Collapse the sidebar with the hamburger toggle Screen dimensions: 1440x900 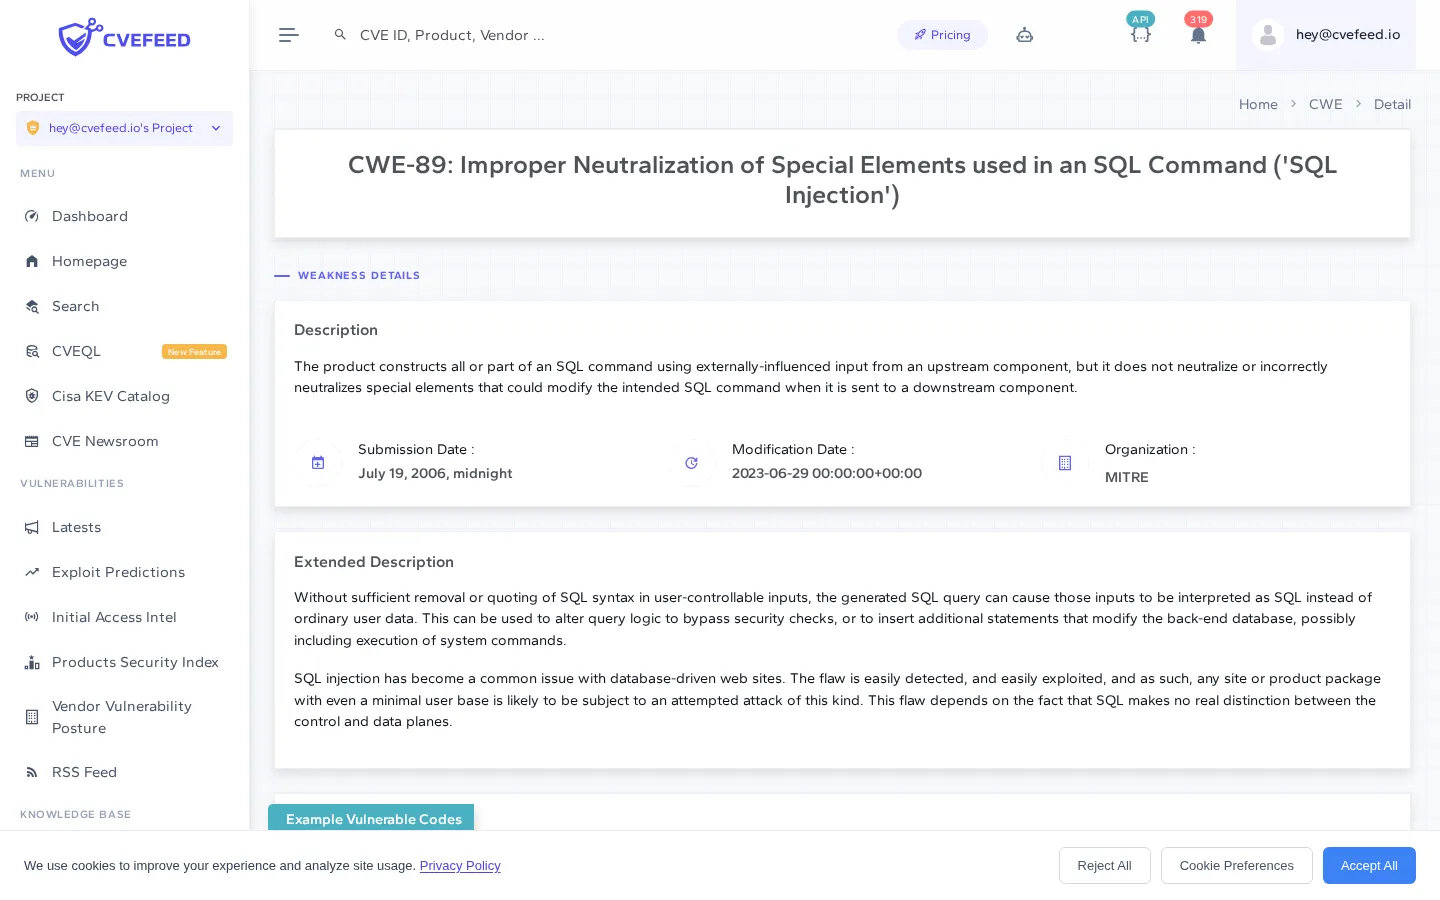(289, 35)
